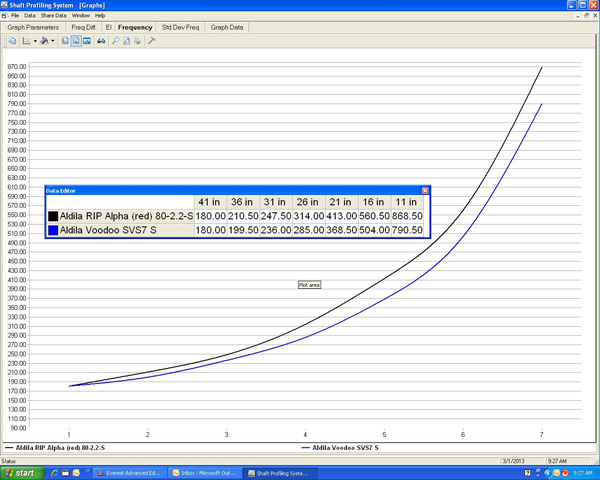The width and height of the screenshot is (600, 480).
Task: Close the Data Editor panel
Action: point(425,191)
